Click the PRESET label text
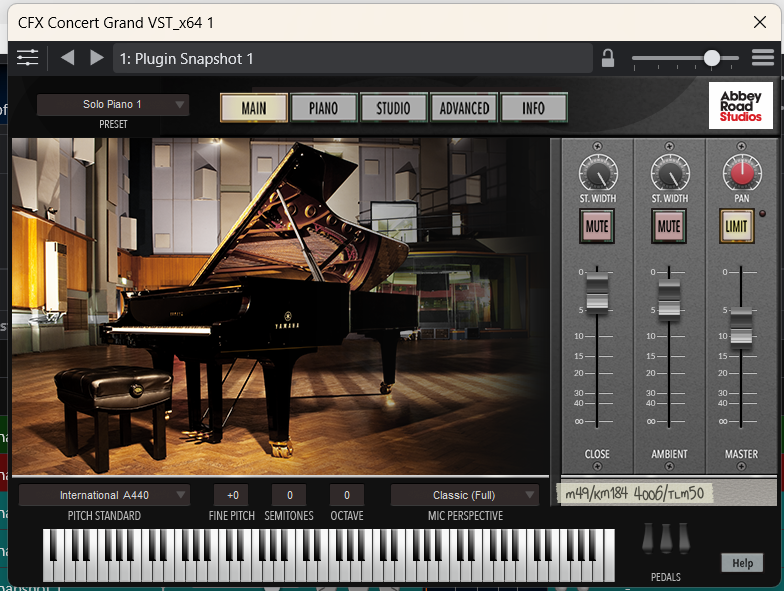Screen dimensions: 784x591 pos(113,124)
